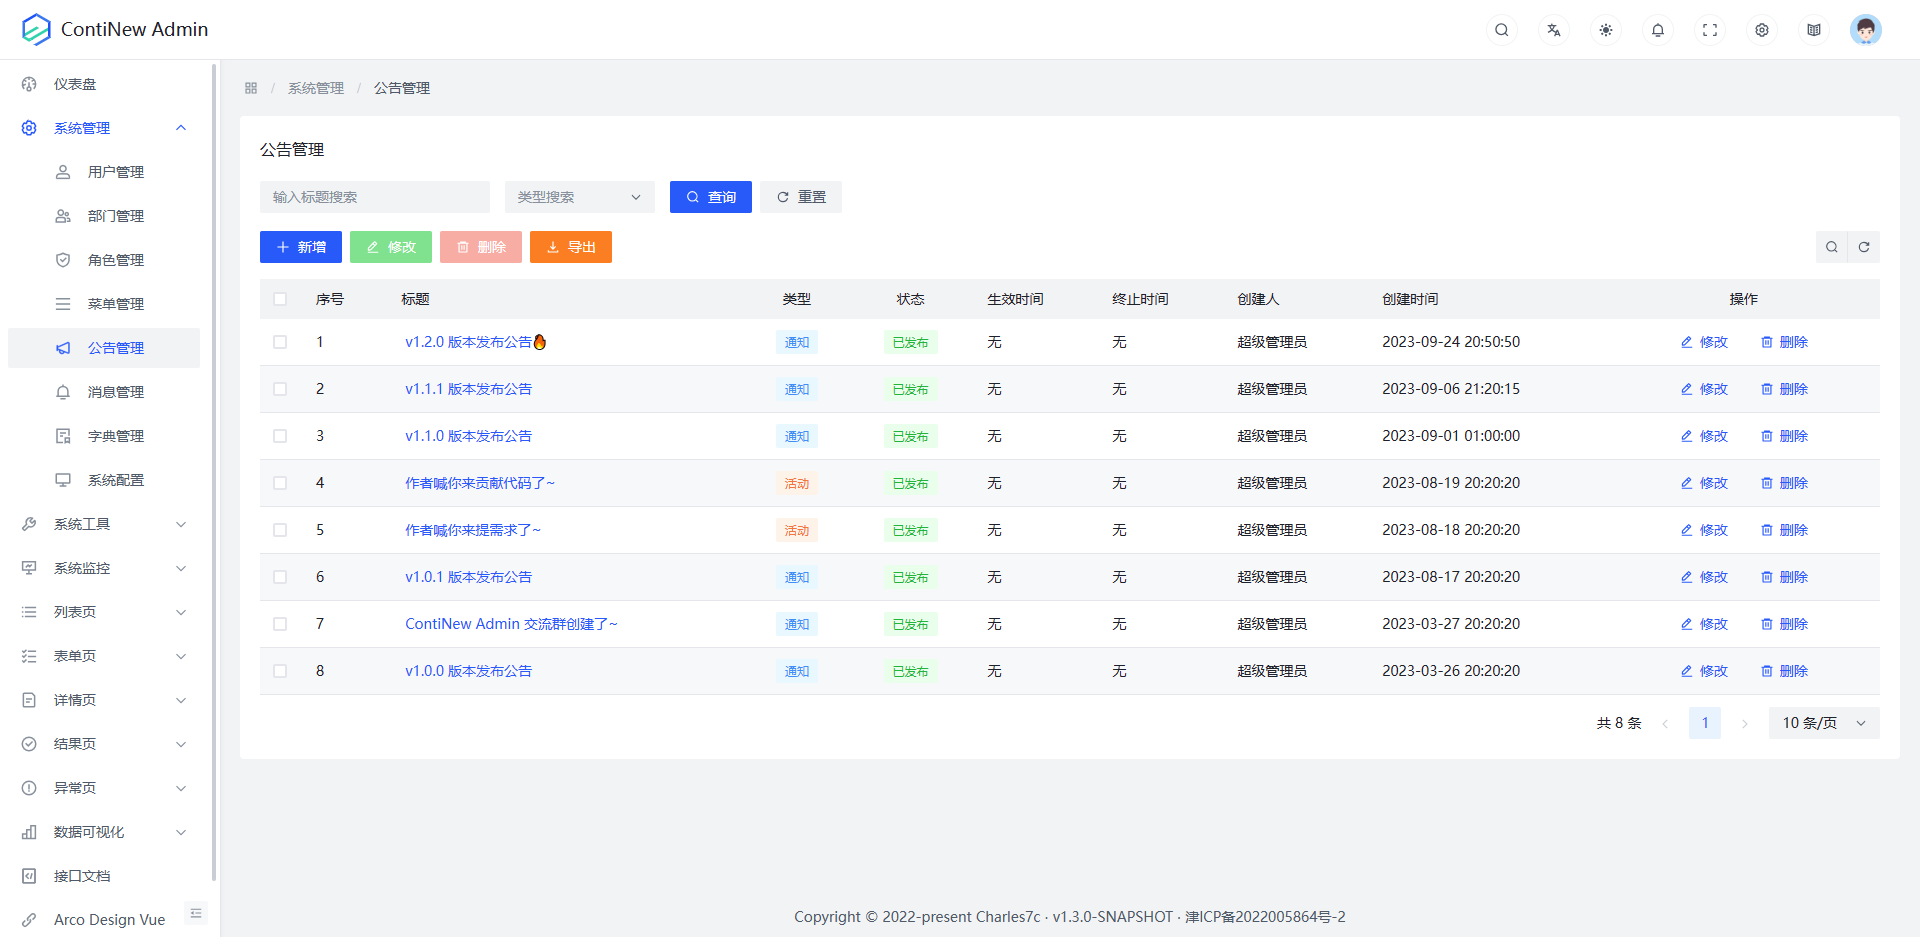1920x937 pixels.
Task: Open the v1.1.1 版本发布公告 link
Action: 468,388
